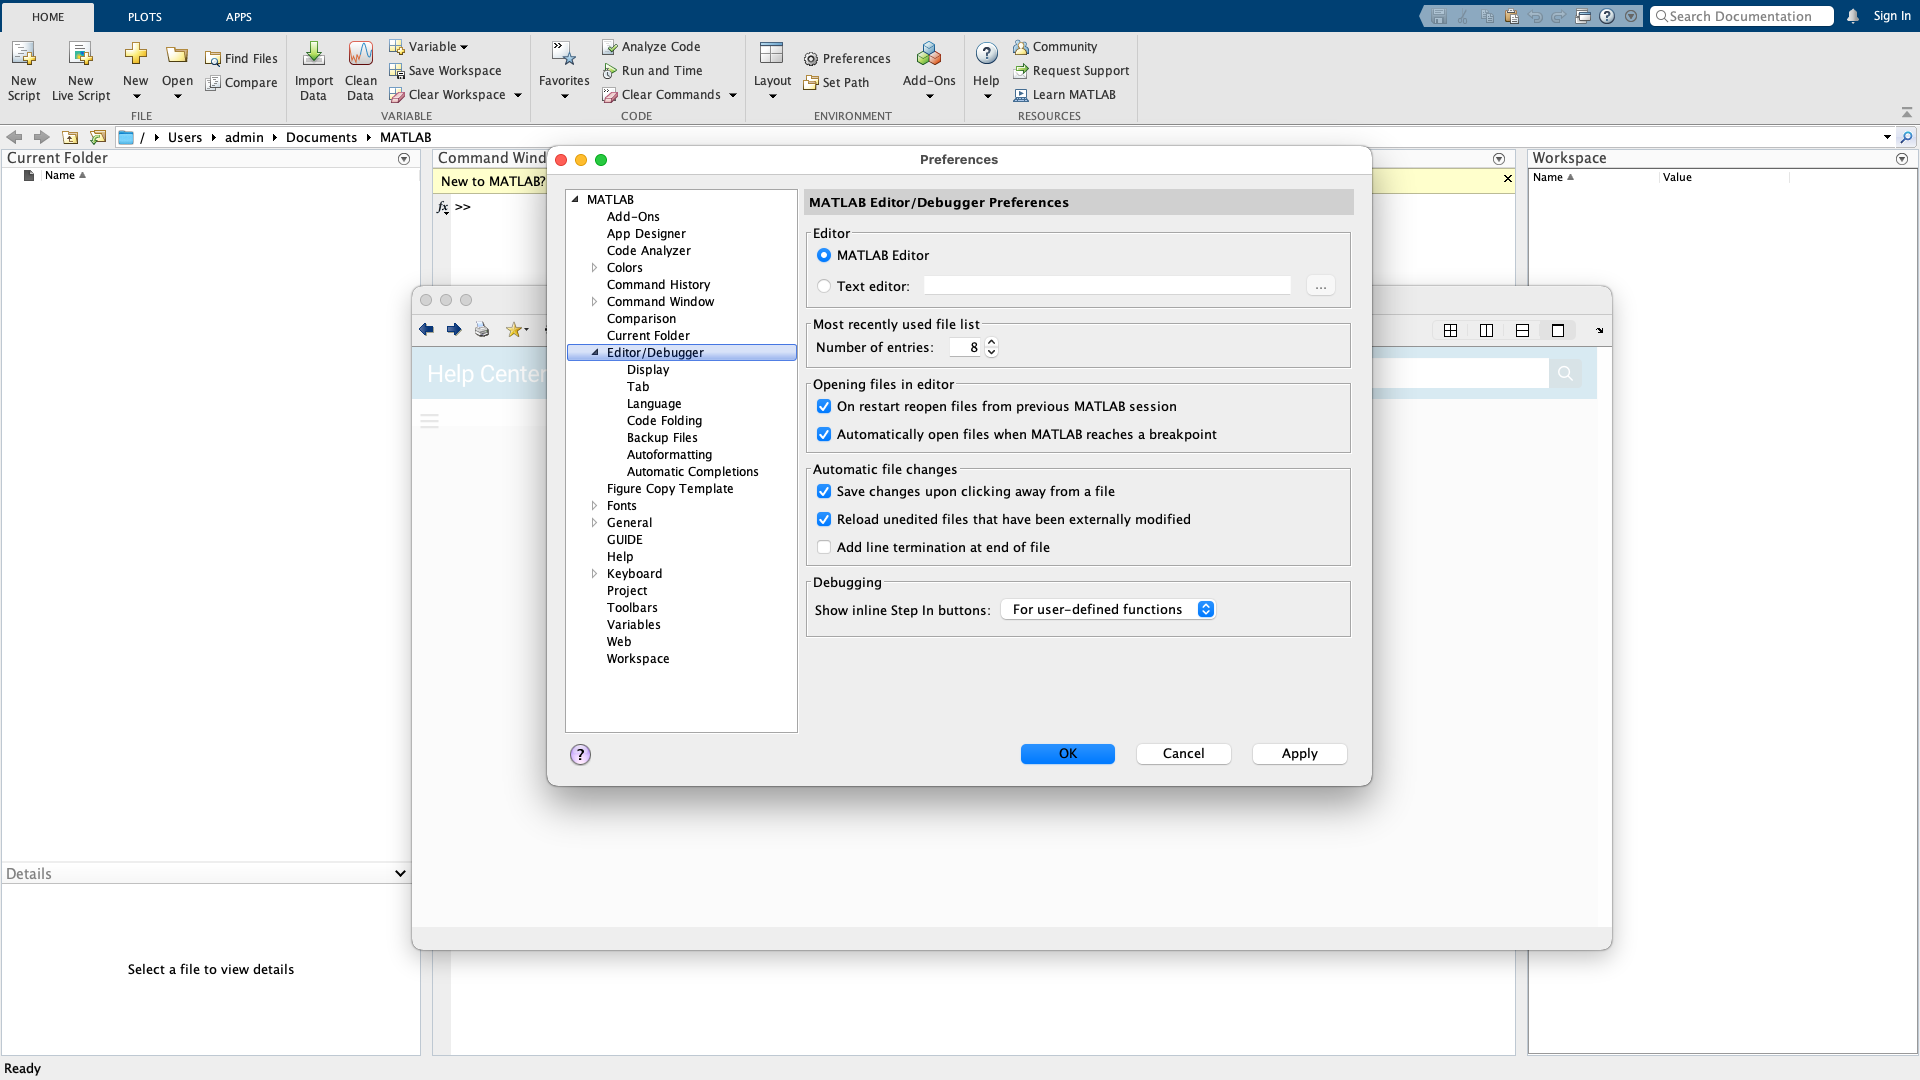Switch to the PLOTS tab
The width and height of the screenshot is (1920, 1080).
[145, 17]
